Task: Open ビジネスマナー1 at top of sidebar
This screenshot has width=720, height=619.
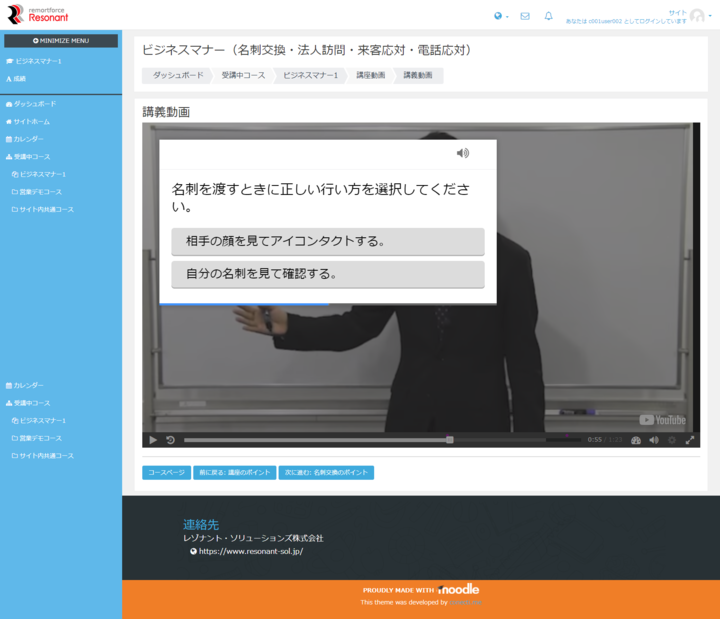Action: [34, 61]
